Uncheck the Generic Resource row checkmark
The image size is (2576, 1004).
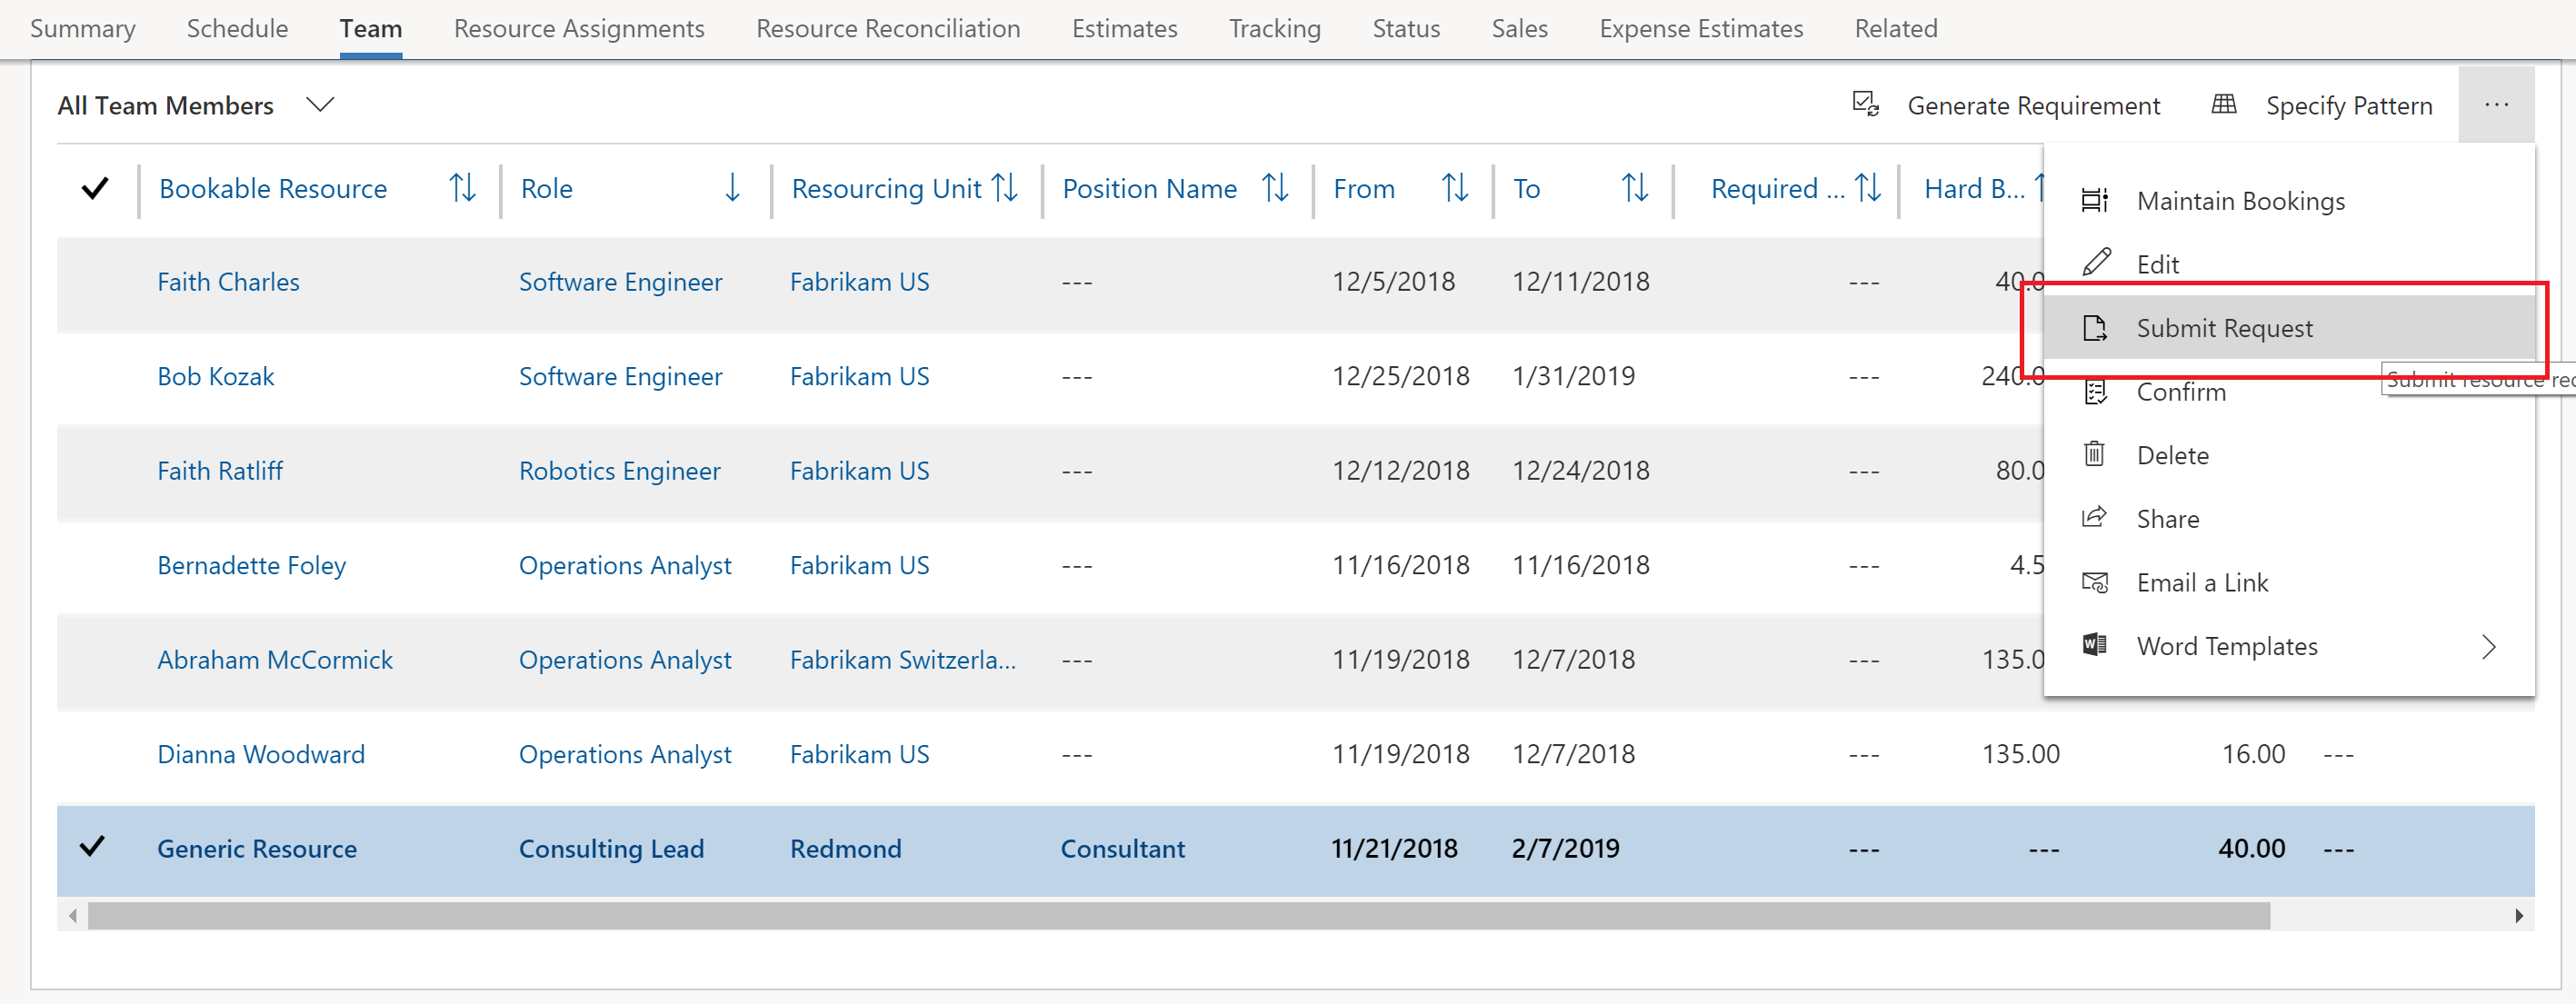(92, 846)
